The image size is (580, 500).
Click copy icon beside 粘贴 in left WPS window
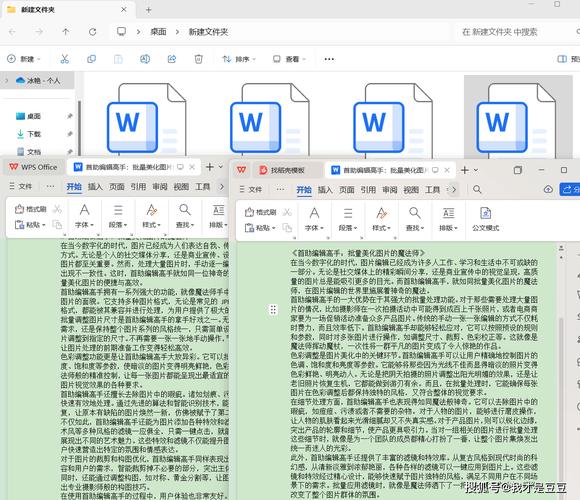57,224
